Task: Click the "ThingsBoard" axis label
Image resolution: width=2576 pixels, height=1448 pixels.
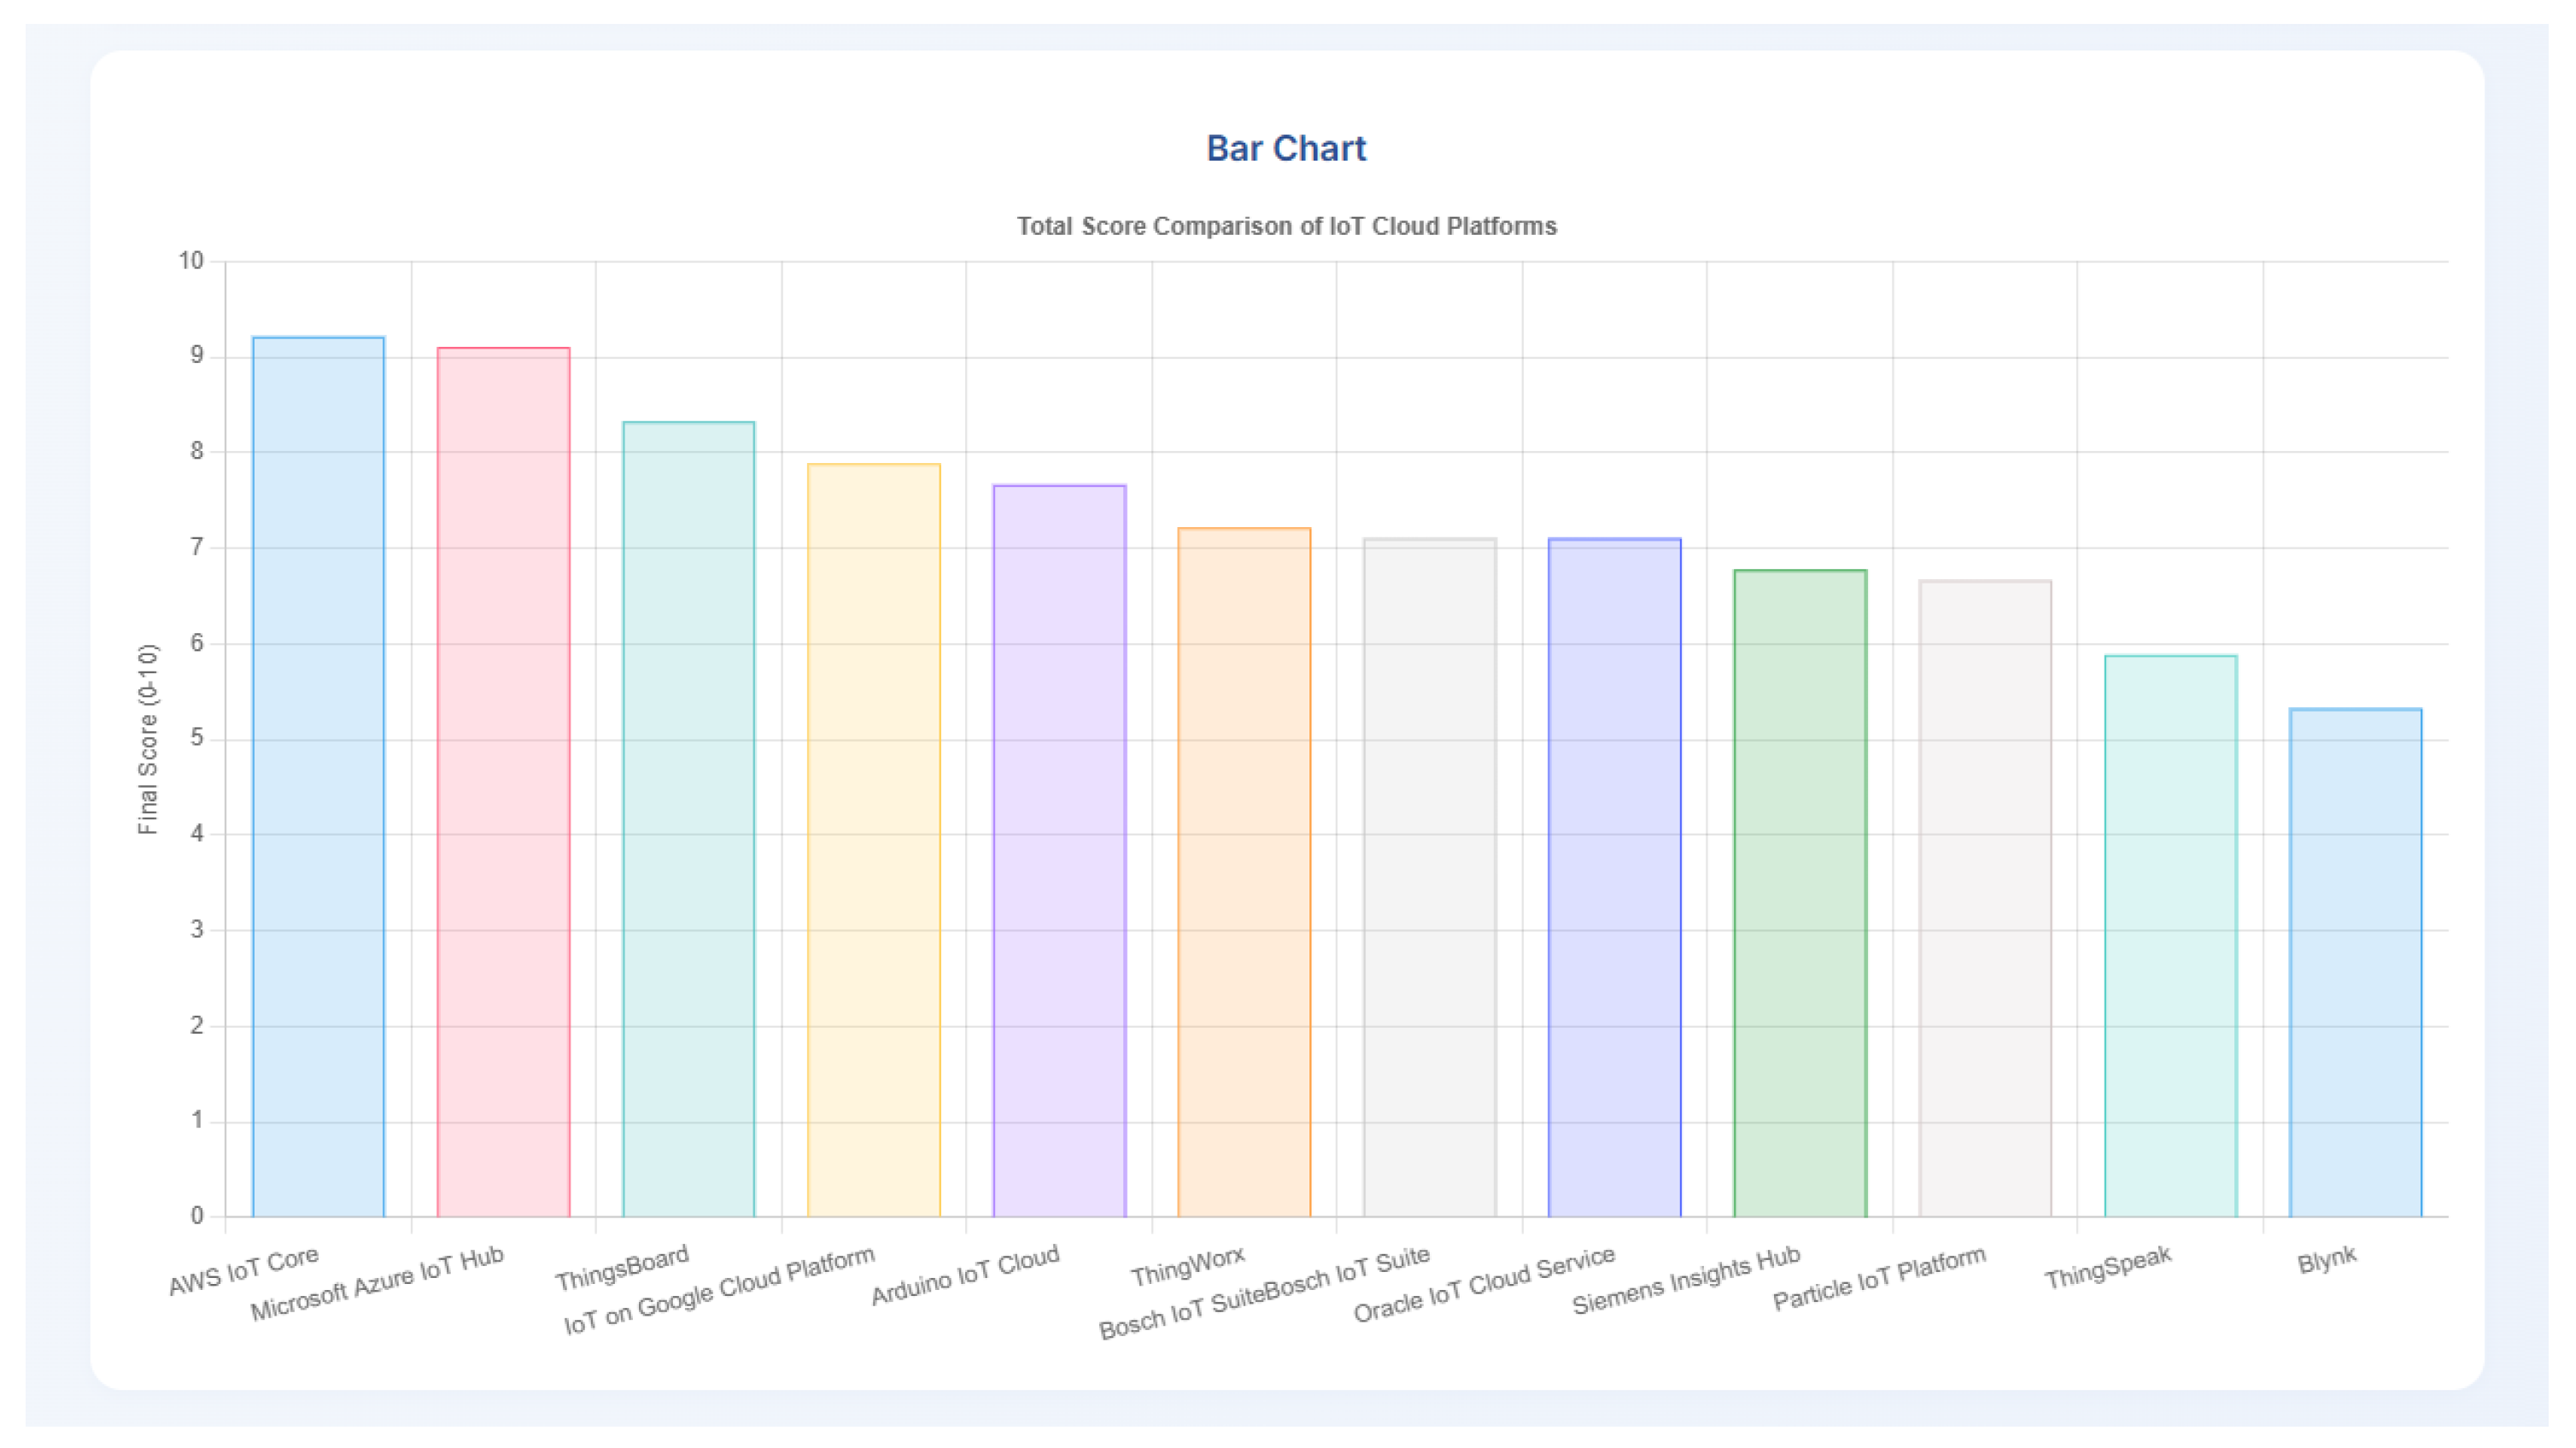Action: [622, 1267]
